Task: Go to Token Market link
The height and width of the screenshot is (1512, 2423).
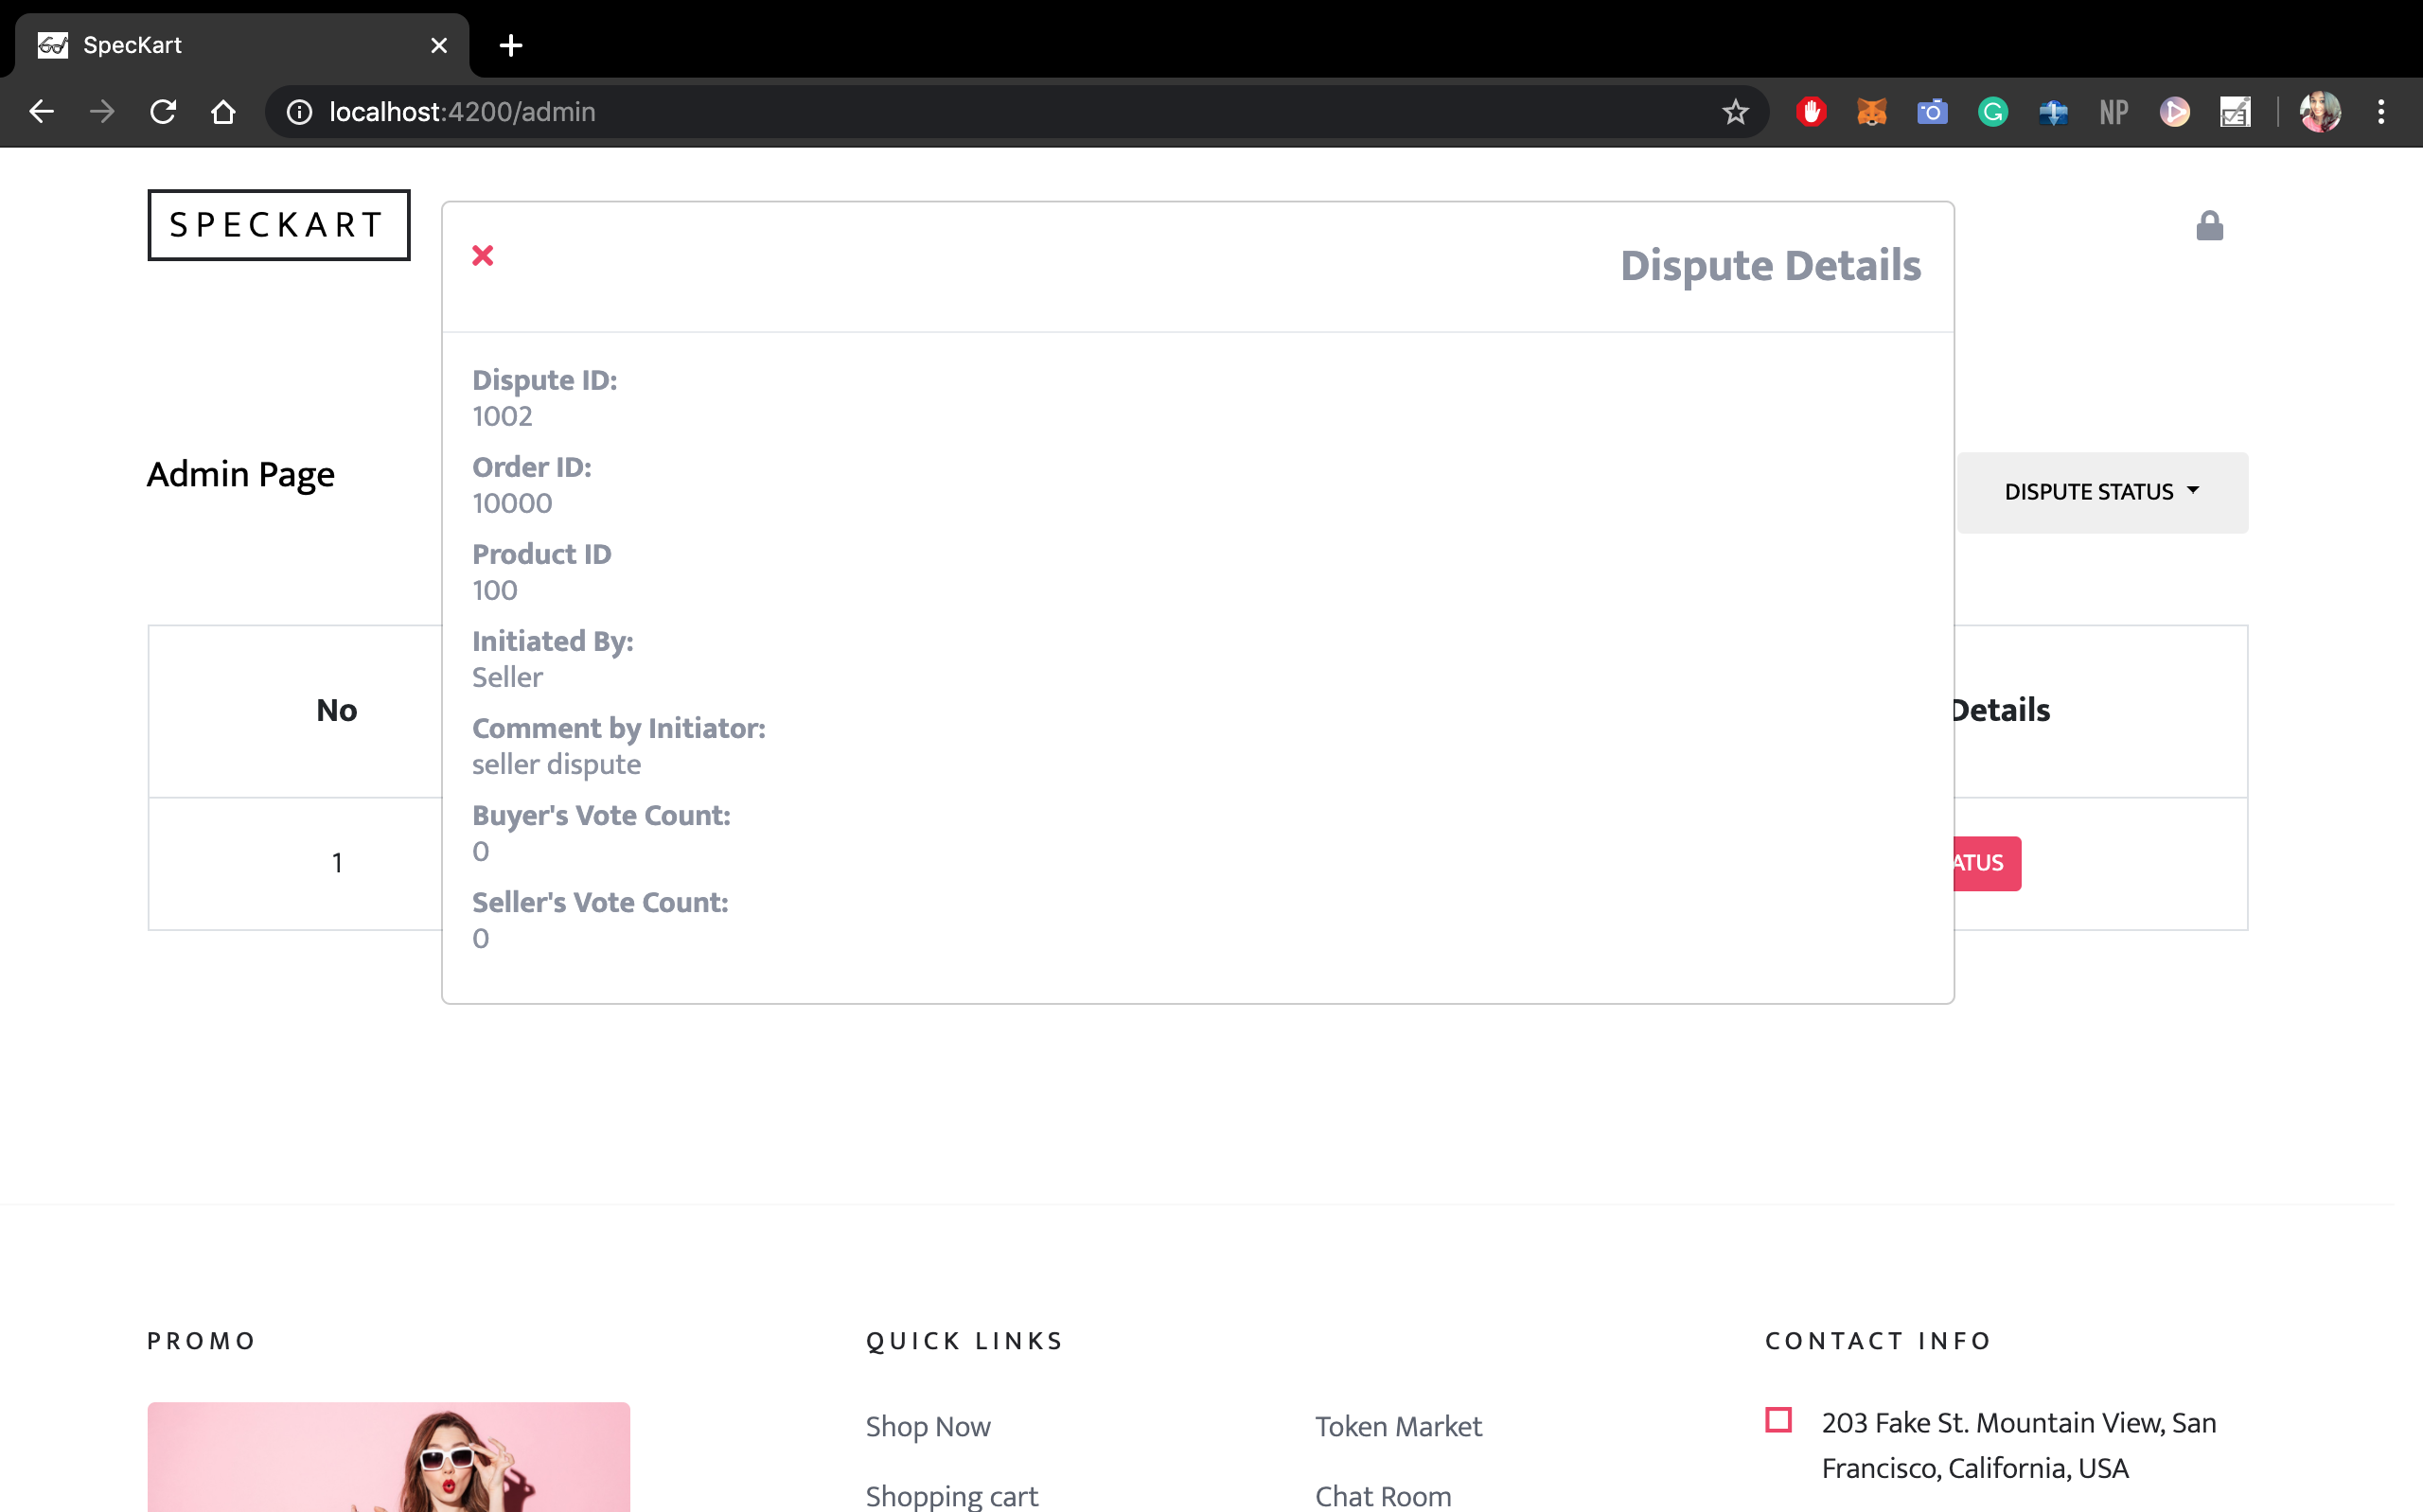Action: click(1397, 1426)
